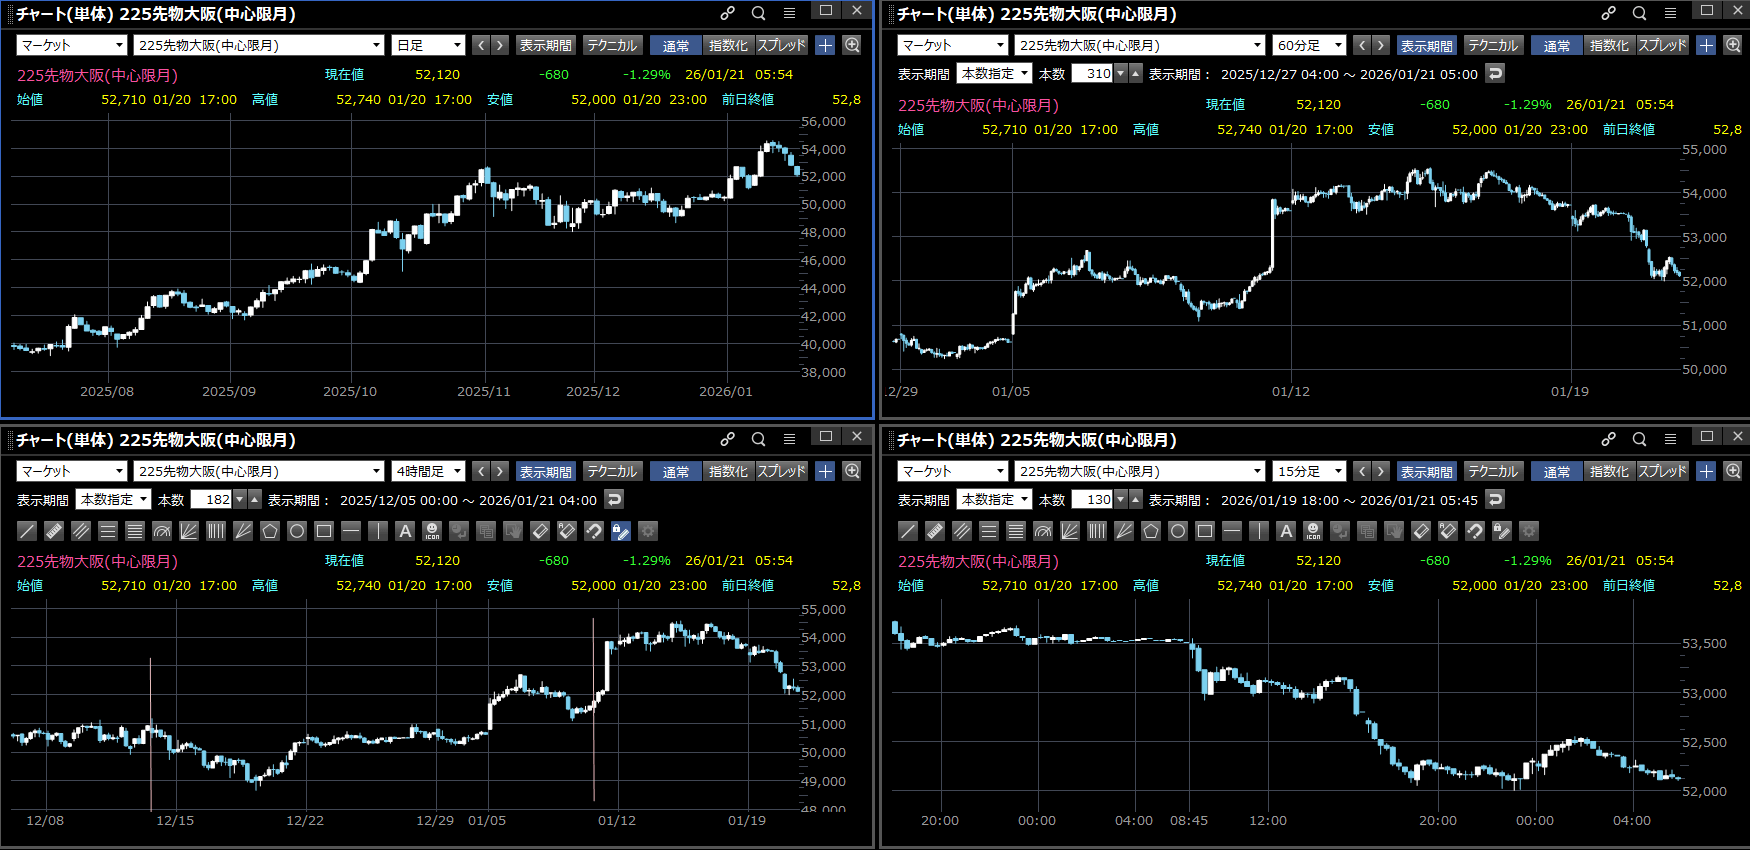Click the next arrow button in 4時間足 chart

[500, 471]
